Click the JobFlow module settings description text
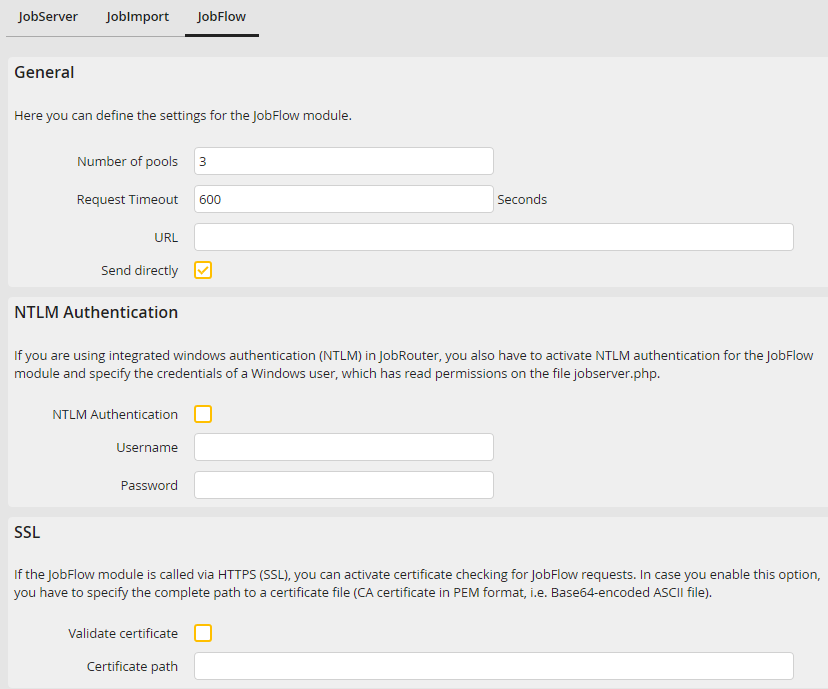The image size is (828, 689). [183, 116]
